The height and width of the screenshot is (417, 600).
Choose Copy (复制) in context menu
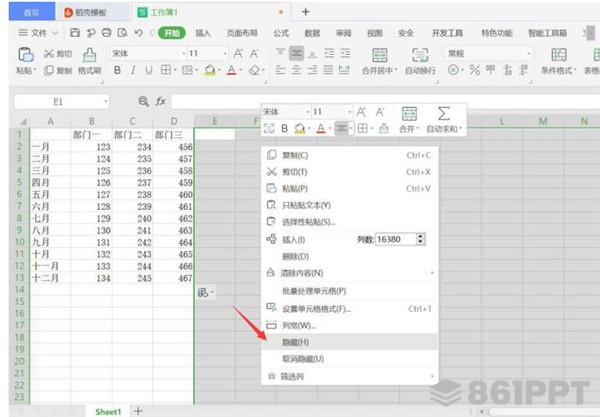[350, 155]
